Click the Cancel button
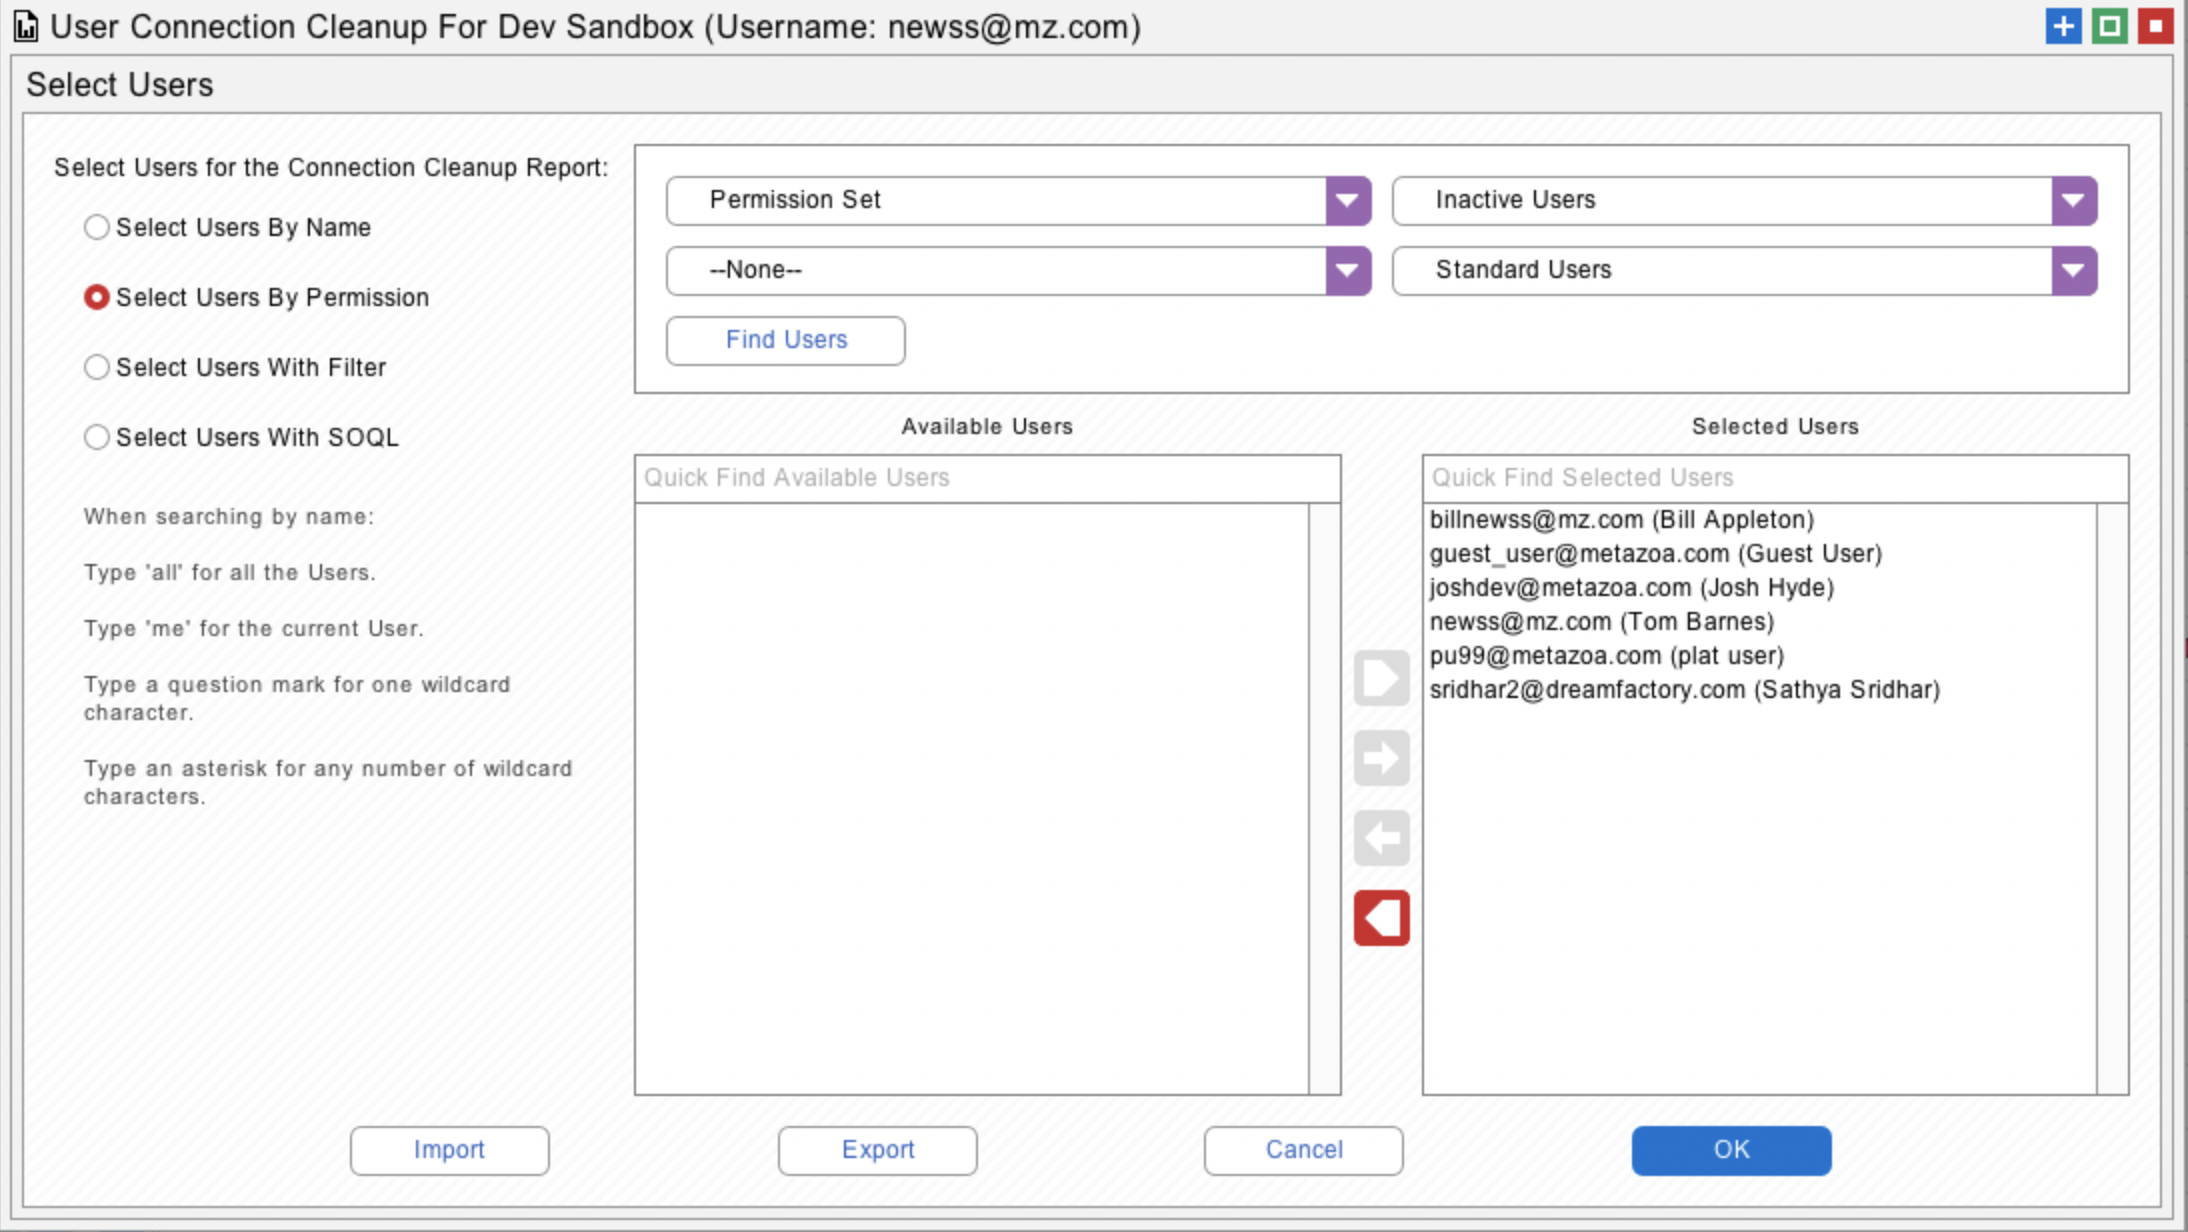Viewport: 2188px width, 1232px height. pos(1304,1151)
